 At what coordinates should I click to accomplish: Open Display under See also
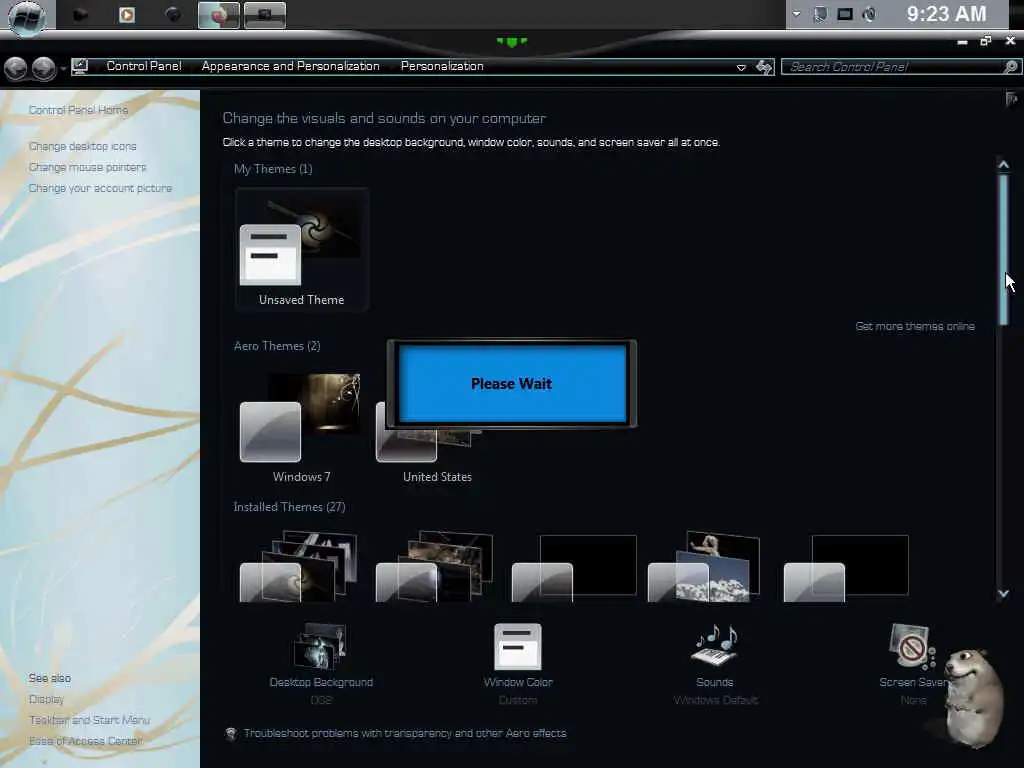[x=46, y=699]
